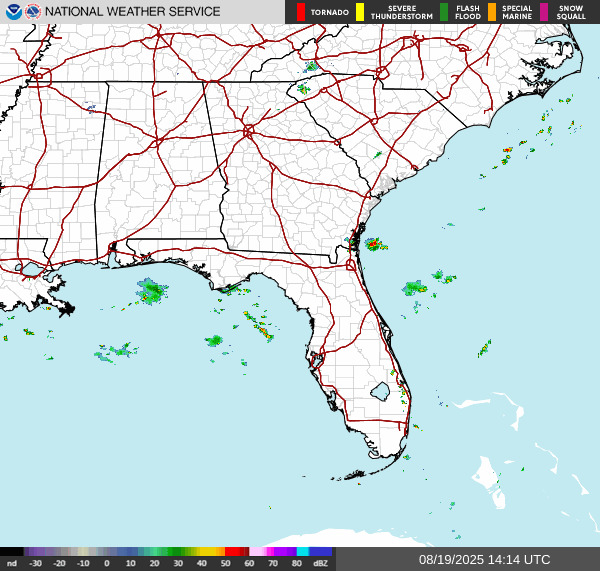Click the Snow Squall legend label

tap(571, 12)
